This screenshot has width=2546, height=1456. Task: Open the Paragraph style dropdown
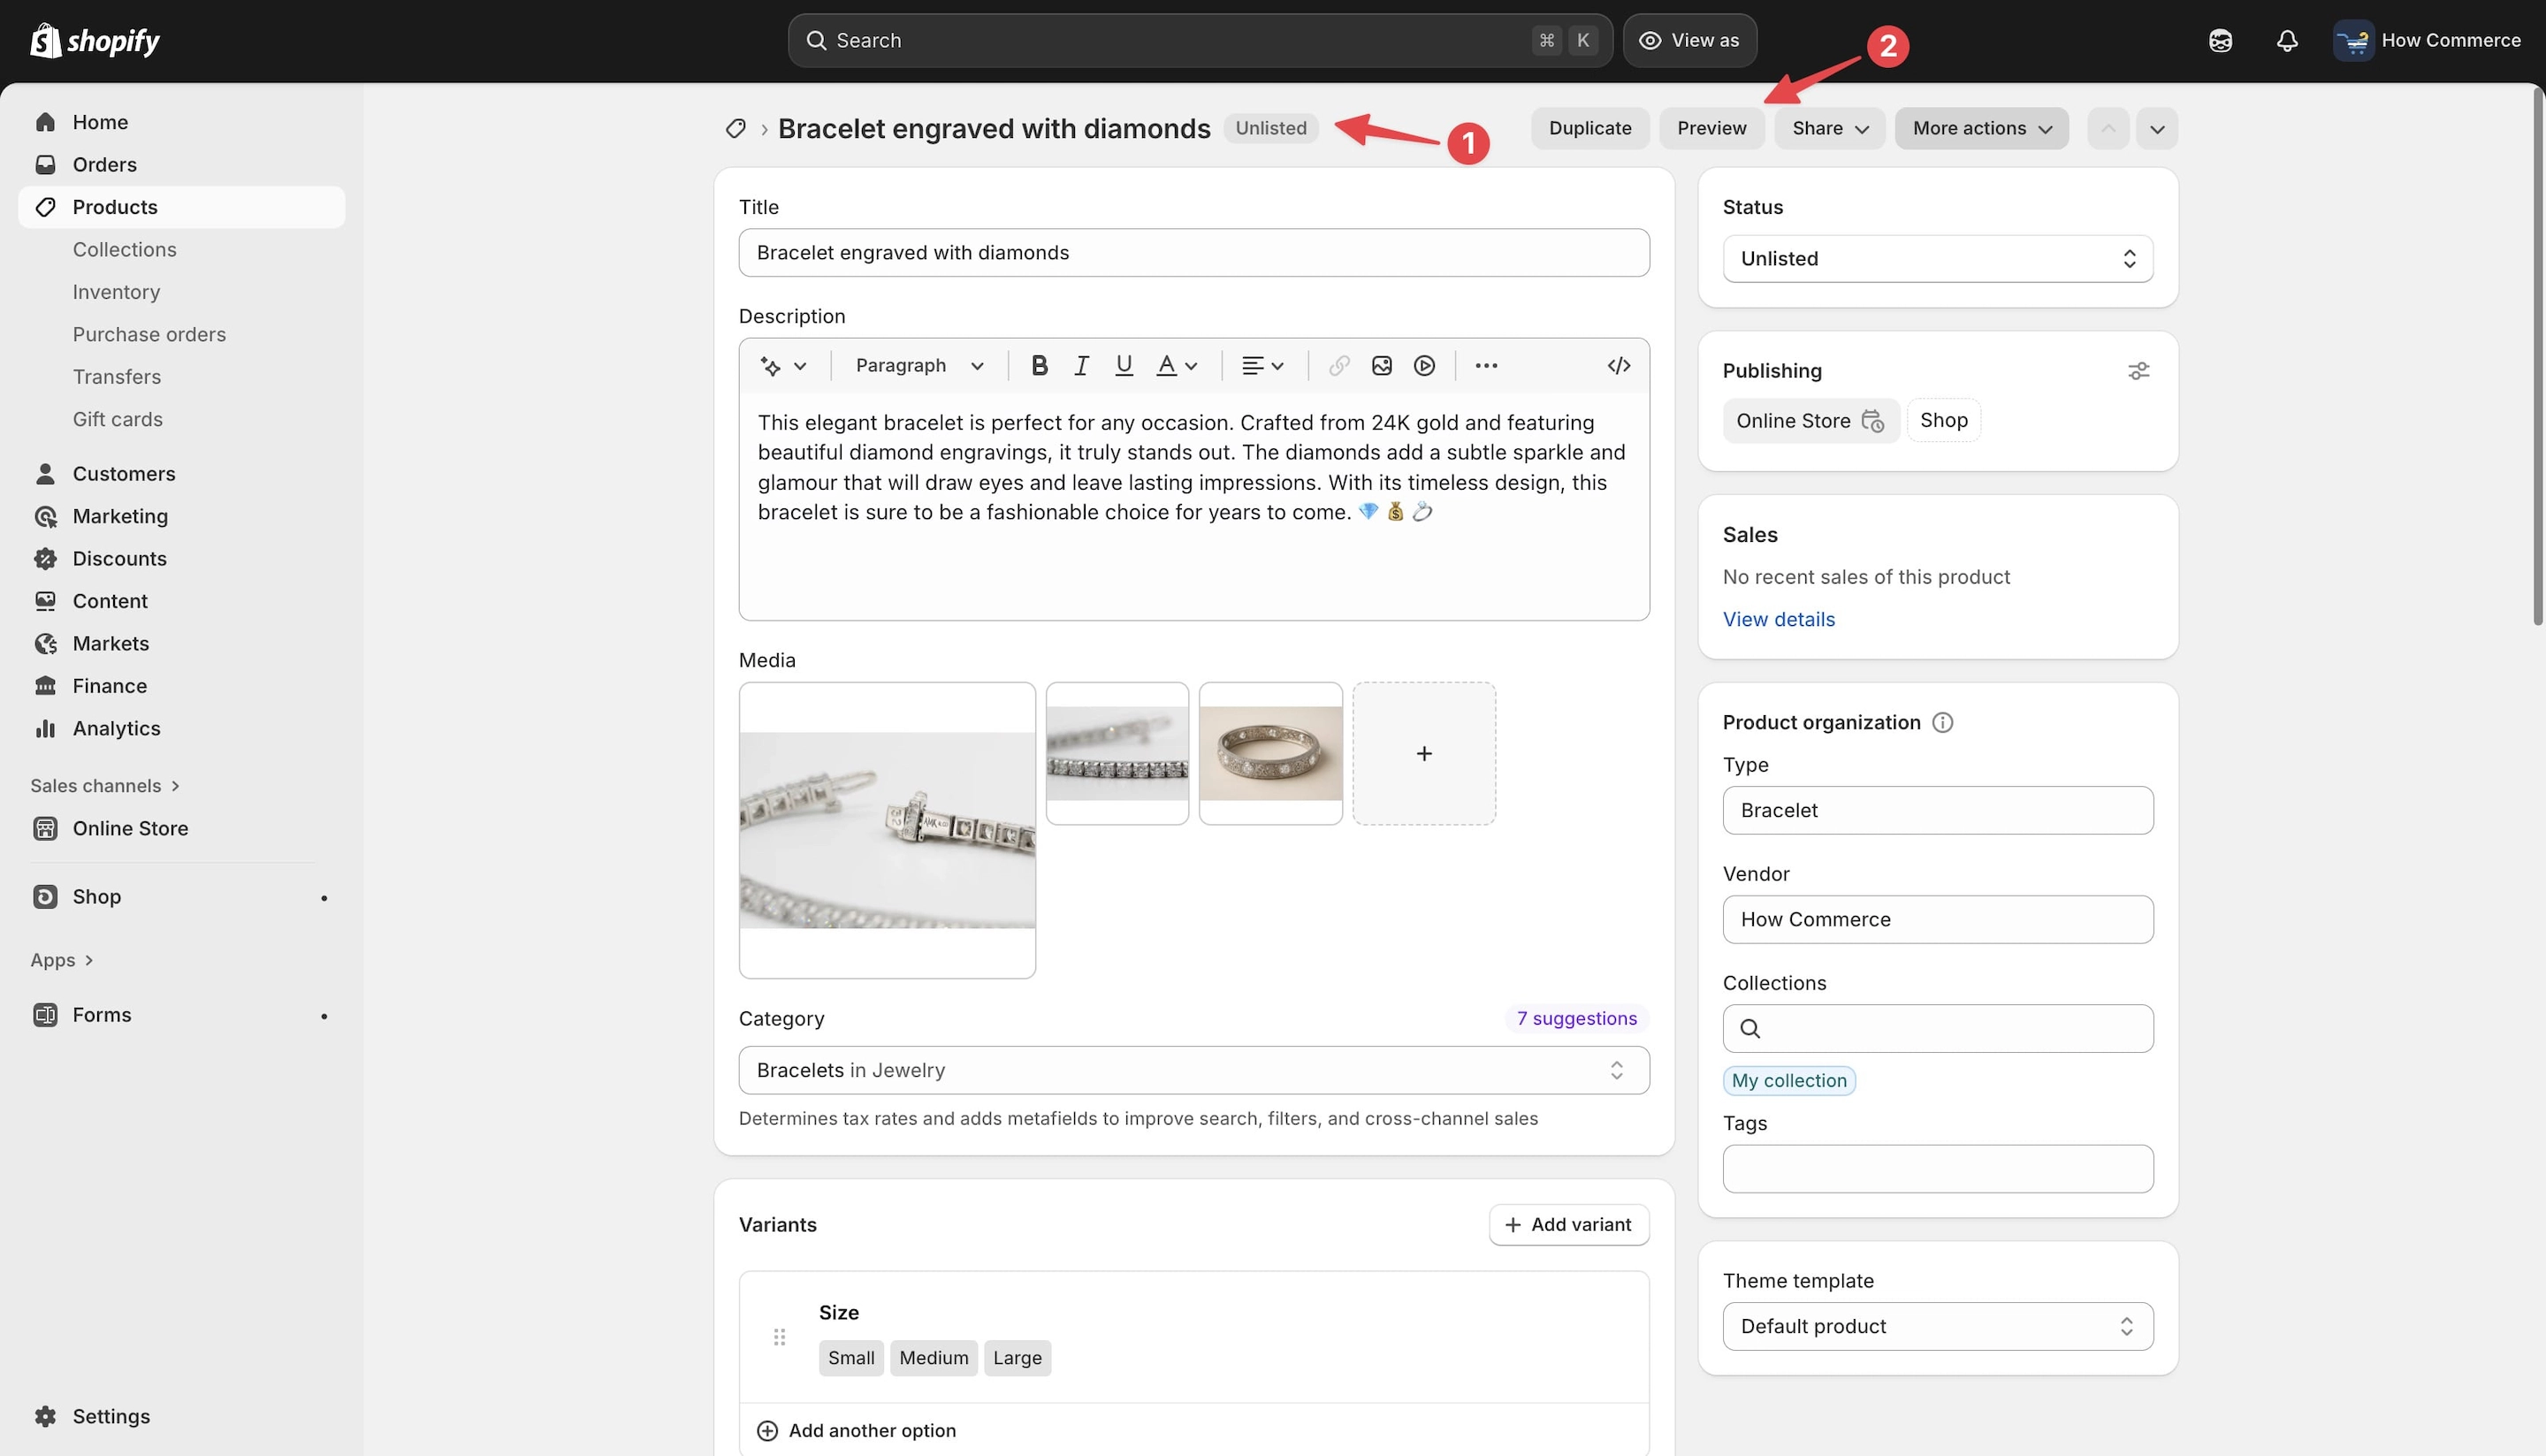pos(919,366)
